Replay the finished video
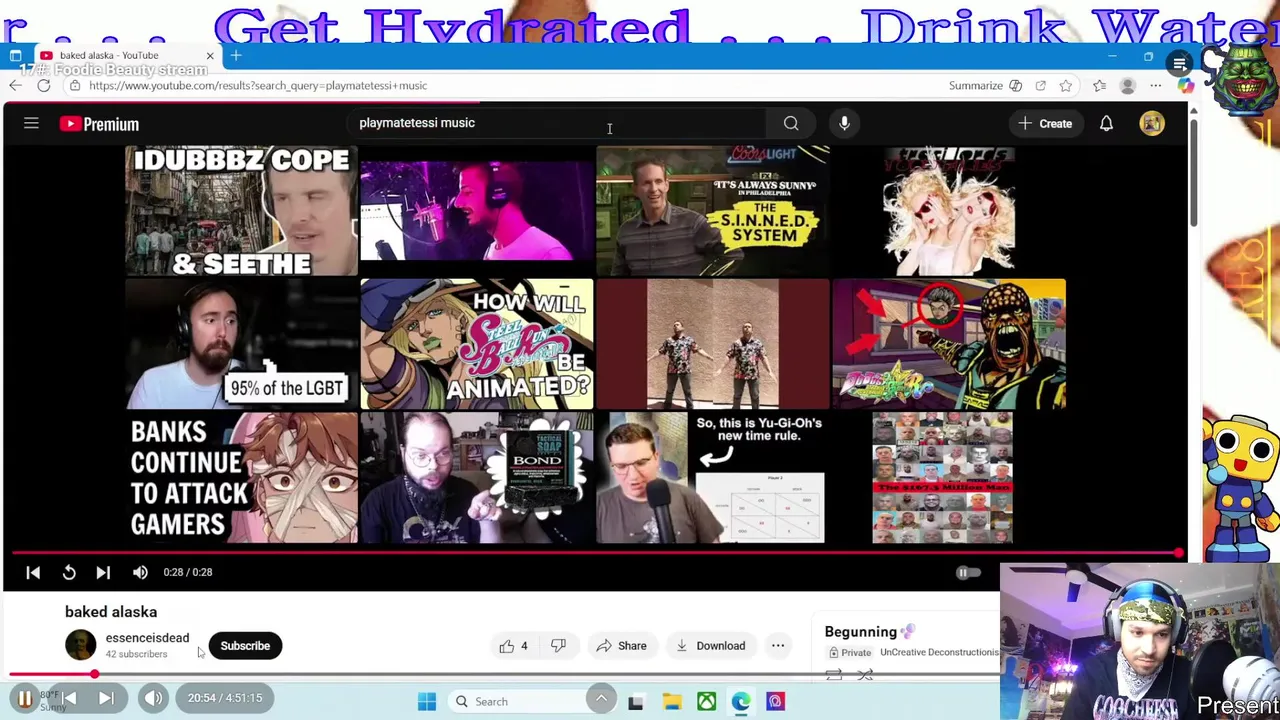Viewport: 1280px width, 720px height. pos(69,572)
